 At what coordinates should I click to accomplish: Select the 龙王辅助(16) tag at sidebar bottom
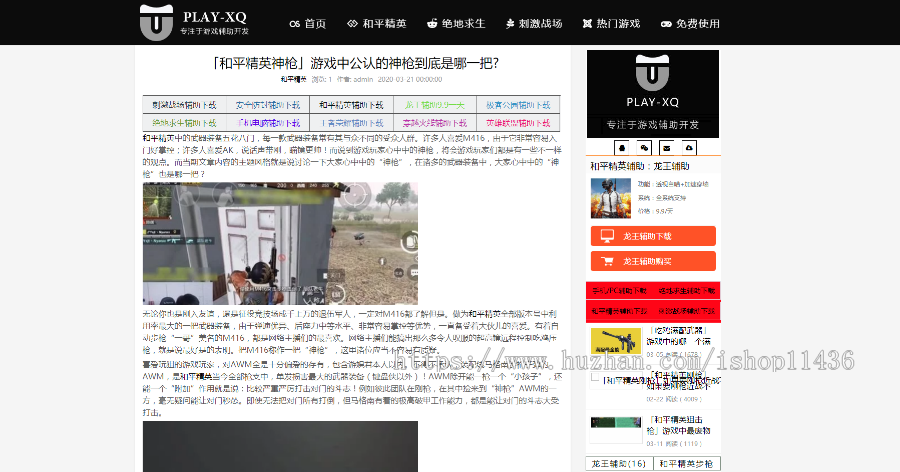(x=618, y=463)
